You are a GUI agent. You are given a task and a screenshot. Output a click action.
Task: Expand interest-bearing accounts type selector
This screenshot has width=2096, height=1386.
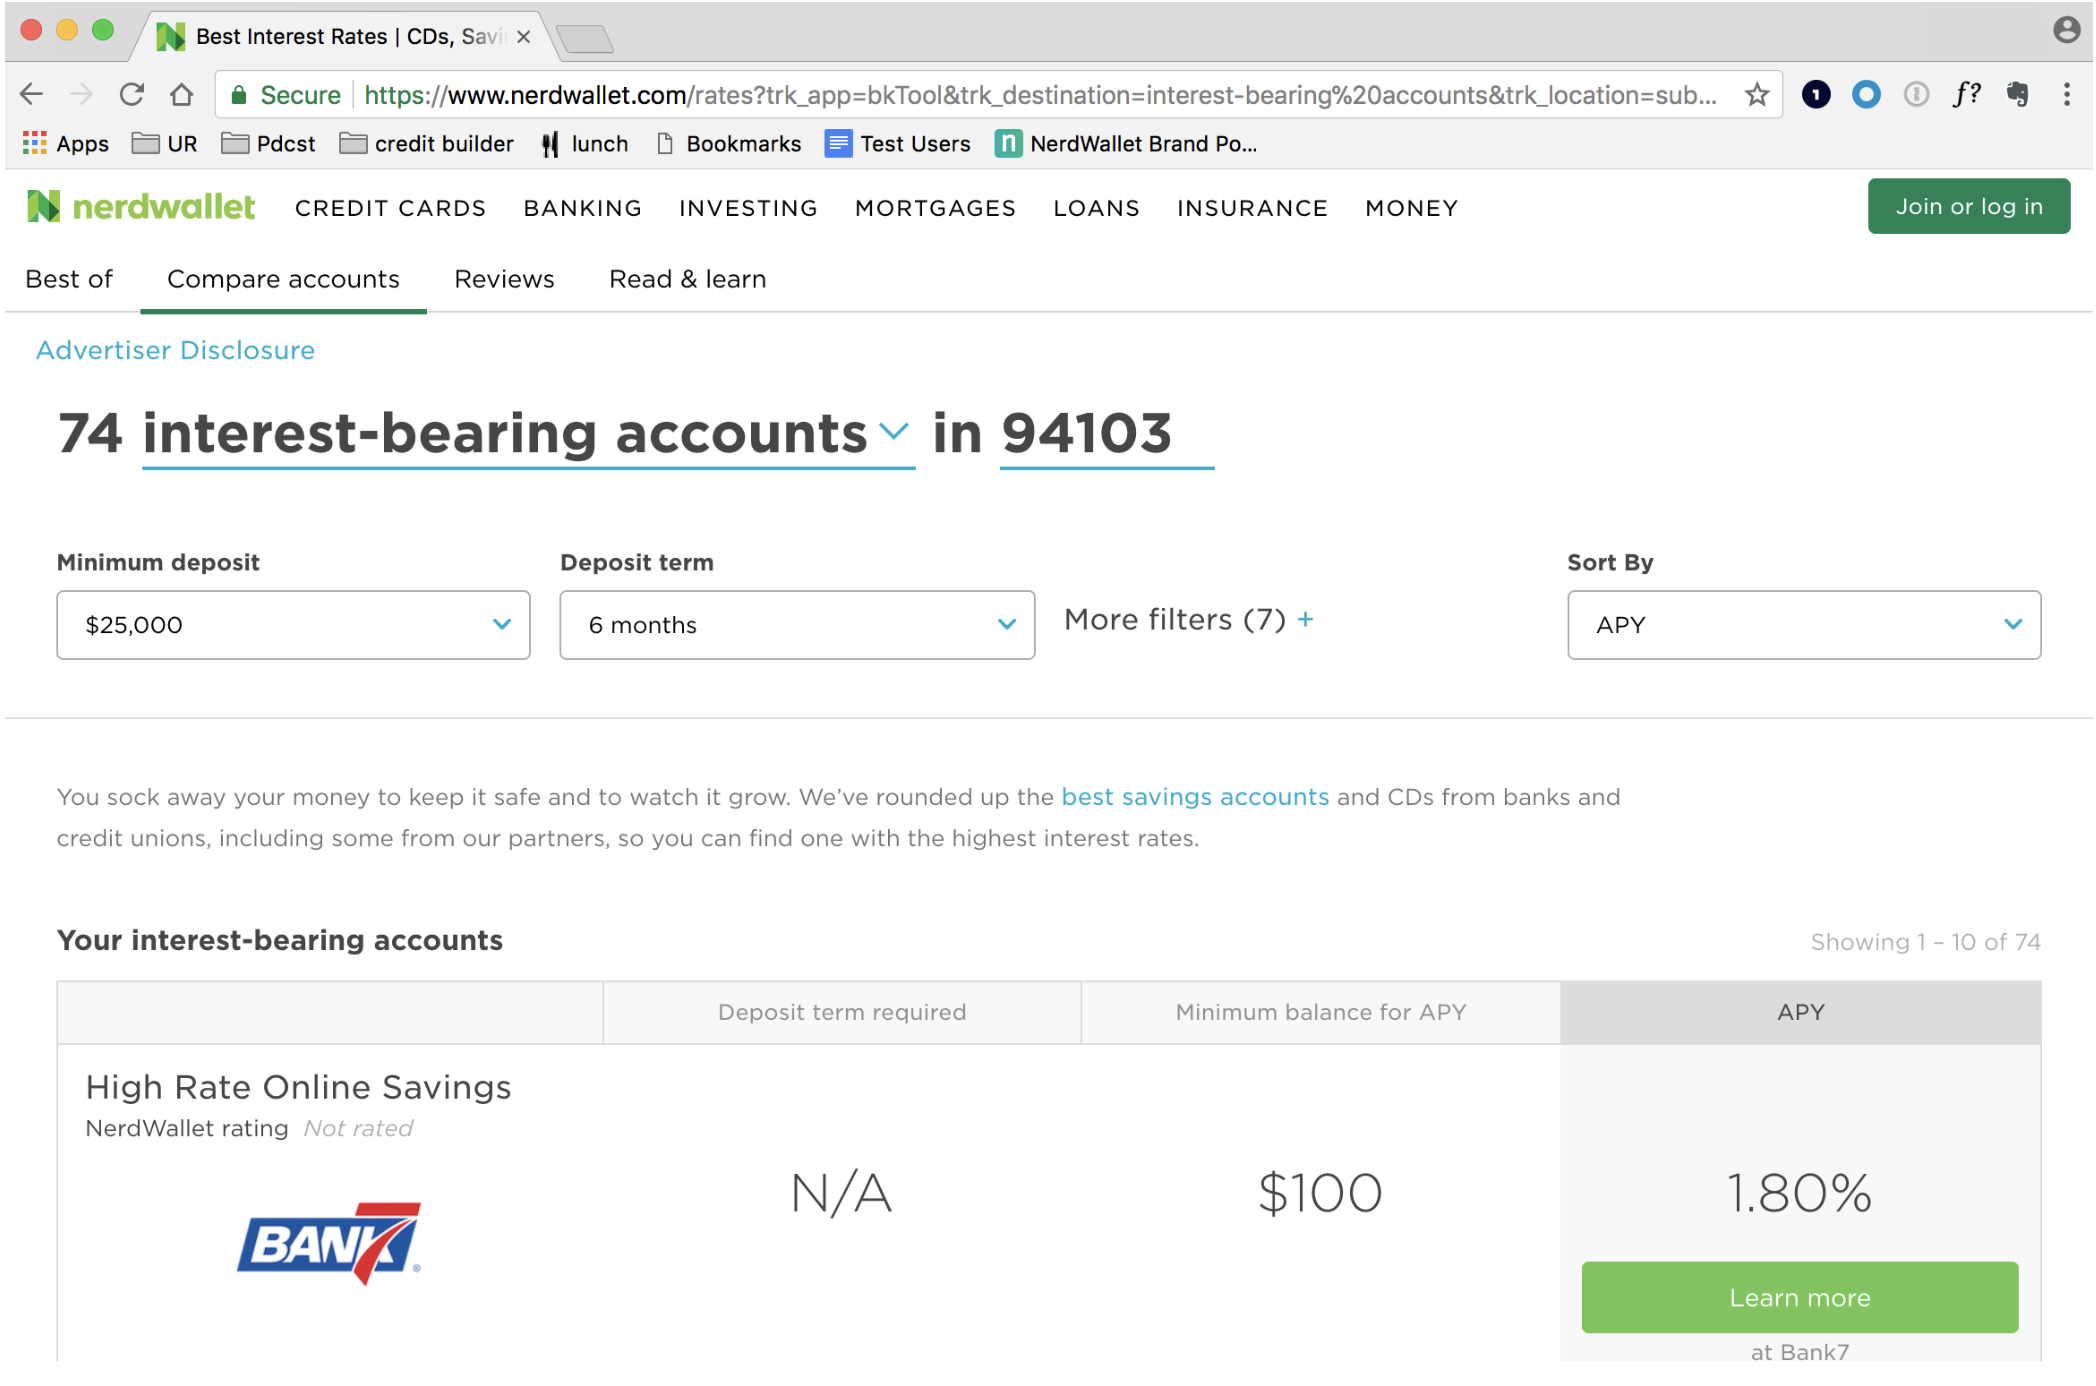click(528, 435)
